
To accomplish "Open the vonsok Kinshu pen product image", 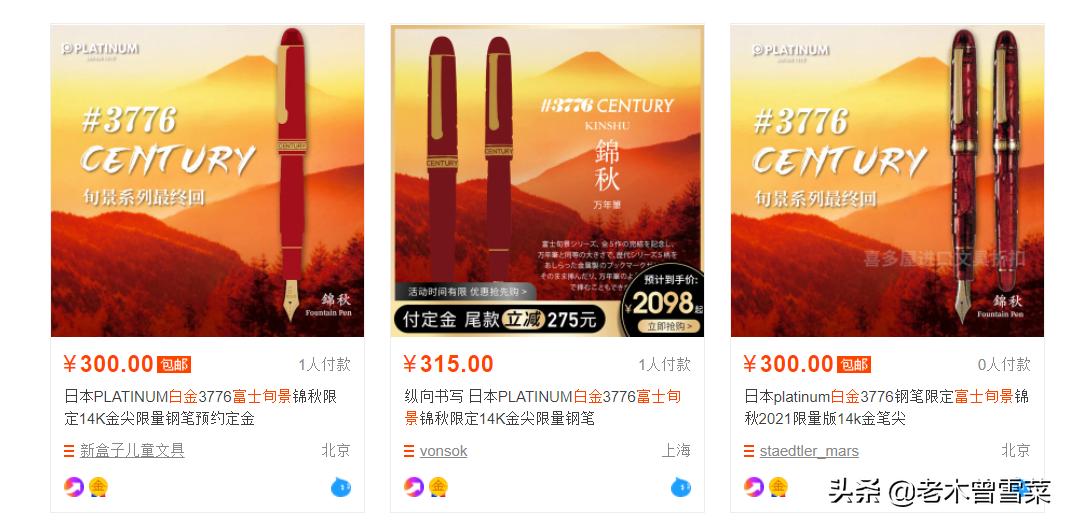I will [x=547, y=181].
